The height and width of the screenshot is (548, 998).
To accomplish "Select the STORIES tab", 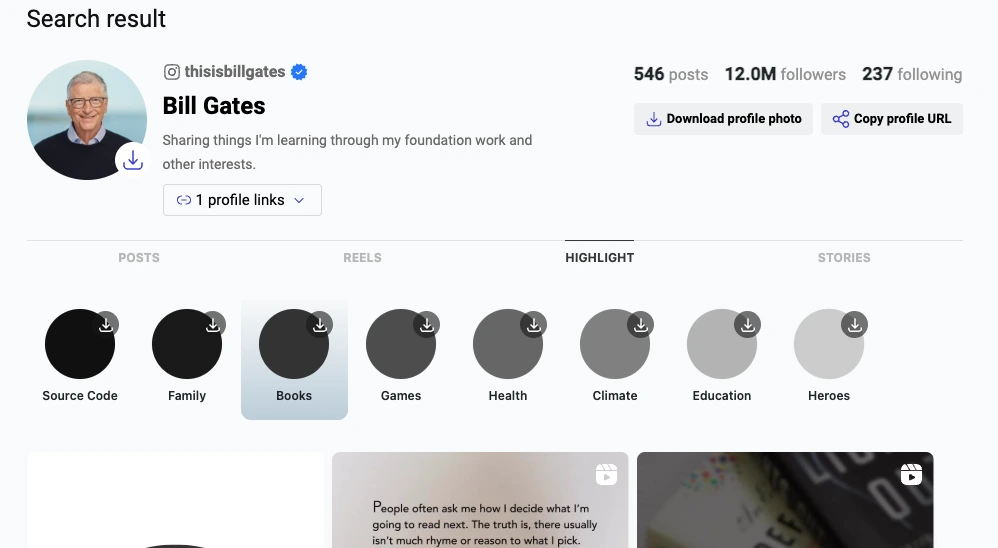I will point(844,257).
